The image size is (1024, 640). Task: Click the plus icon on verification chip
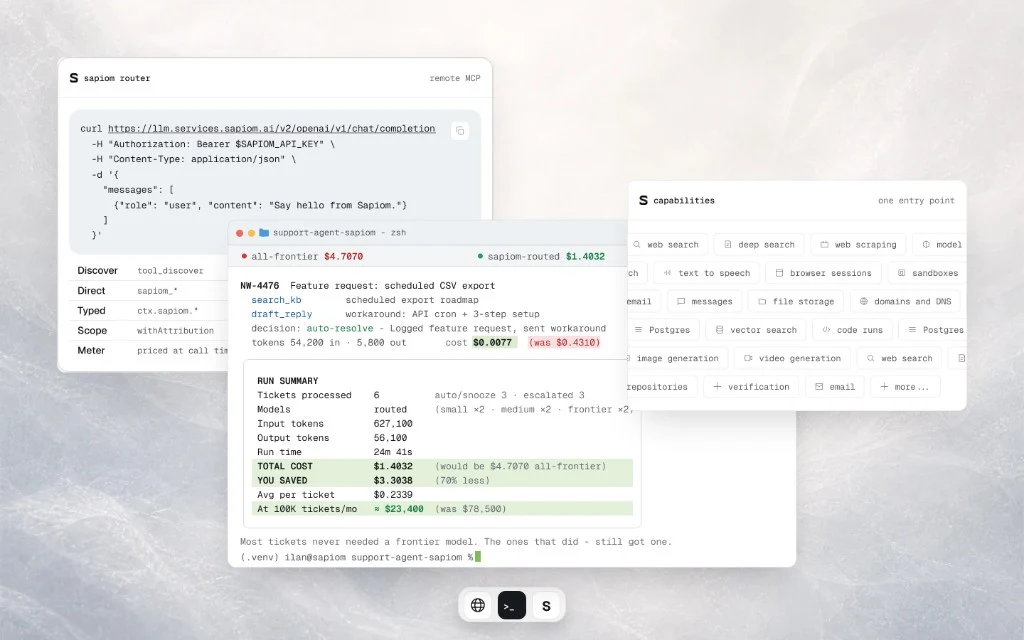pos(717,387)
